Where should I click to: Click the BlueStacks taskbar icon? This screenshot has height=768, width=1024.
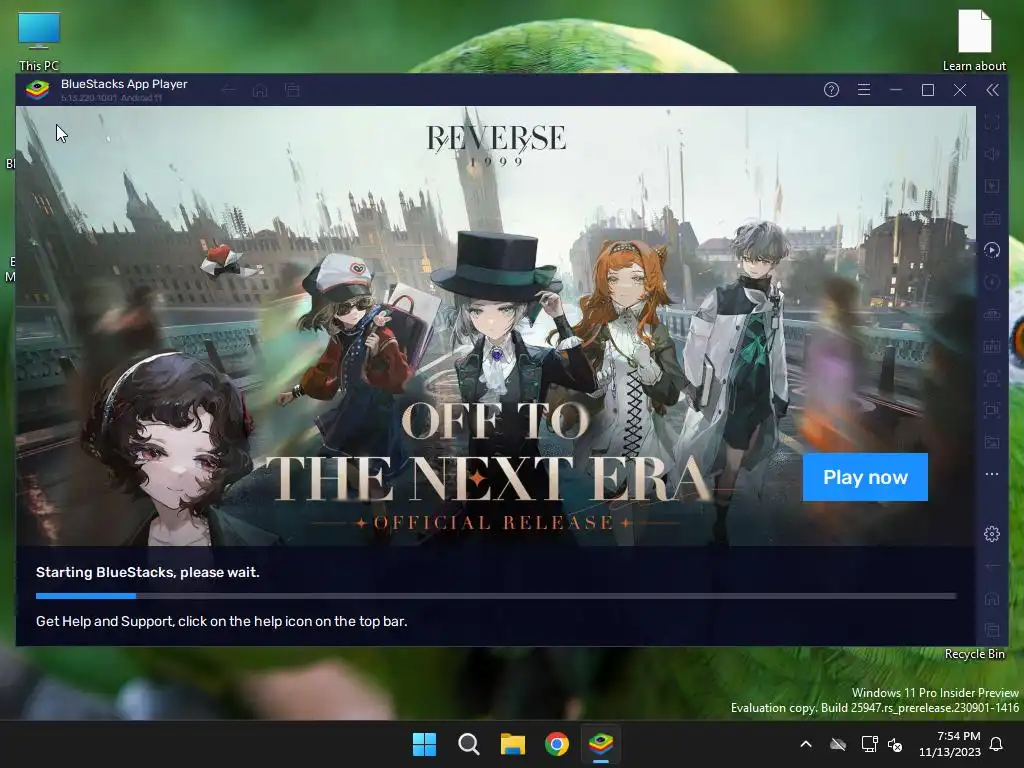[601, 744]
